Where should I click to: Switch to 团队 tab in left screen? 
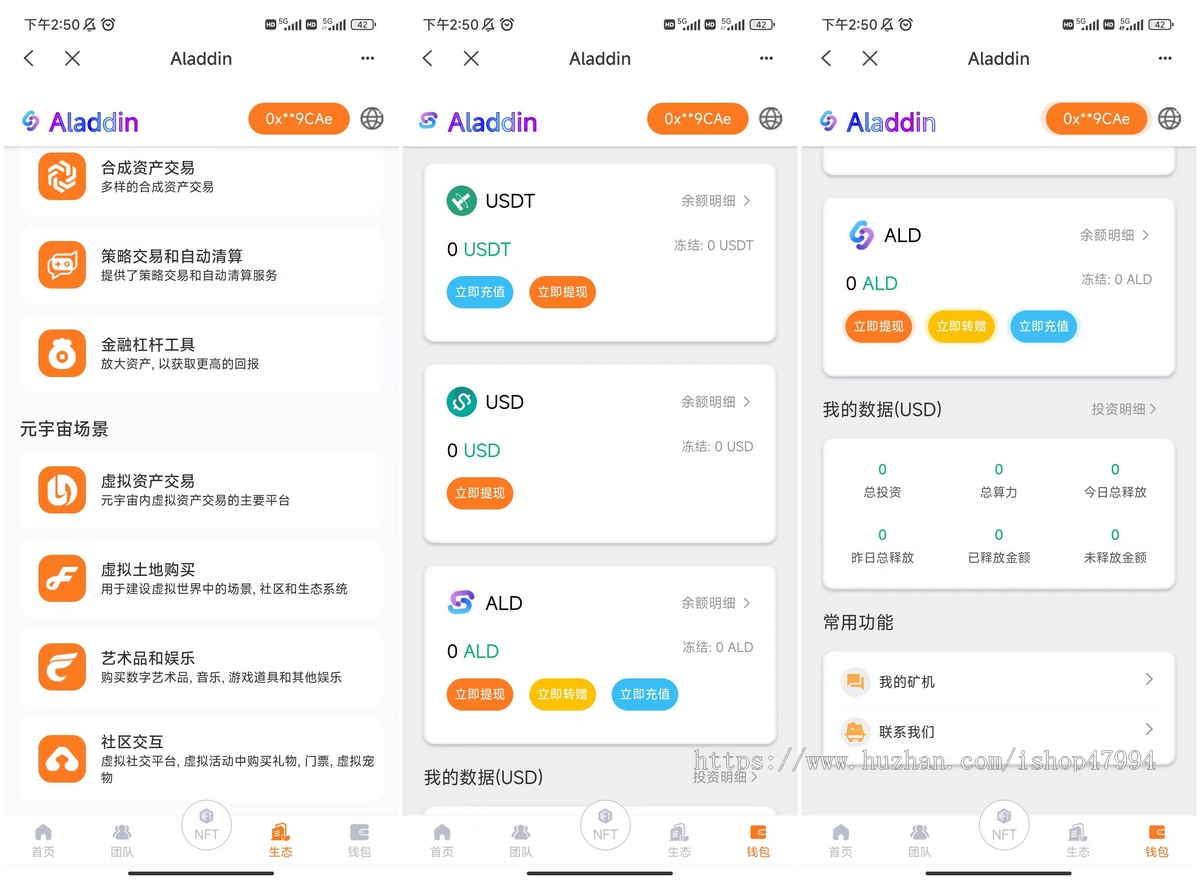click(x=122, y=841)
